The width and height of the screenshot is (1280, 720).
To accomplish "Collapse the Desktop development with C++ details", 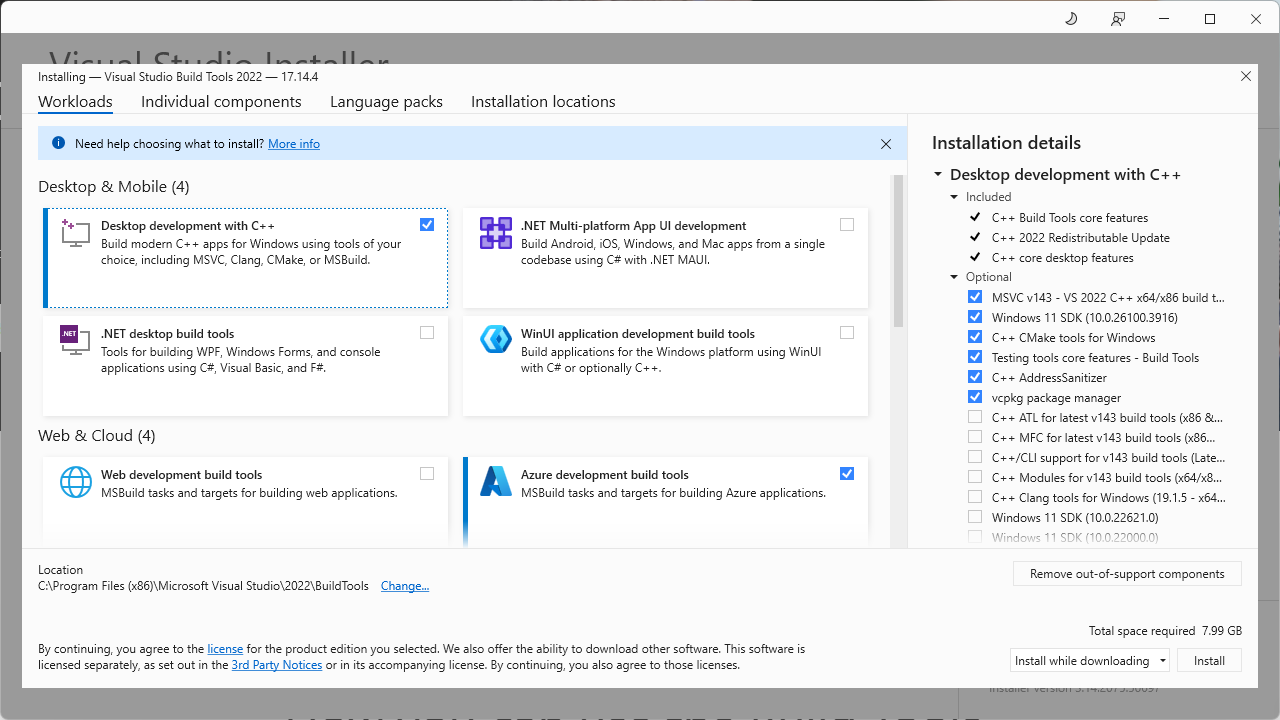I will tap(937, 174).
